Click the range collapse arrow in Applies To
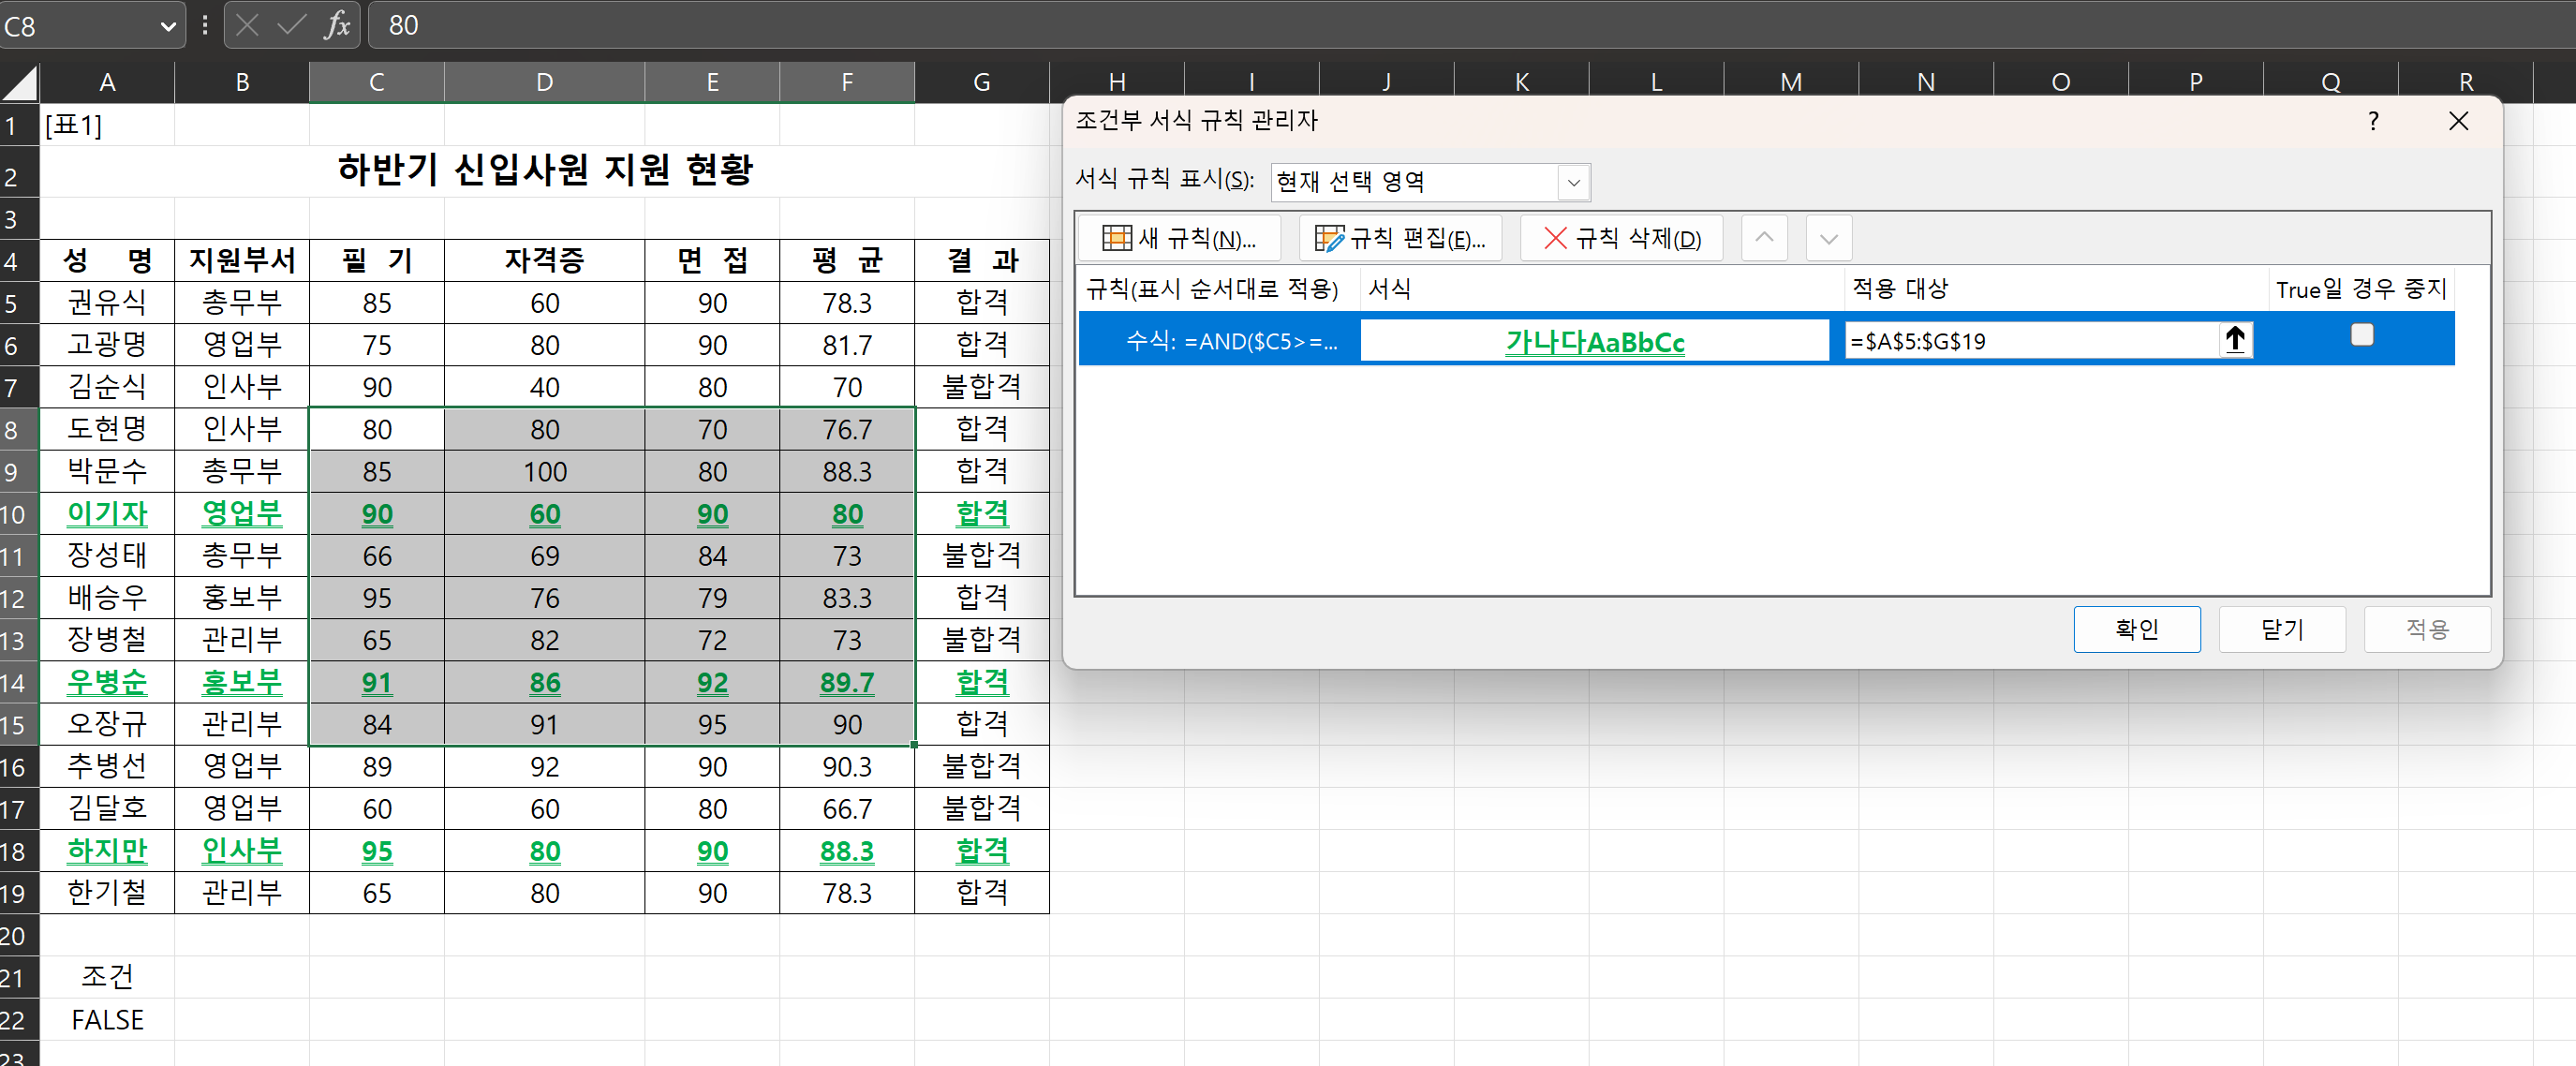The image size is (2576, 1066). [x=2235, y=340]
